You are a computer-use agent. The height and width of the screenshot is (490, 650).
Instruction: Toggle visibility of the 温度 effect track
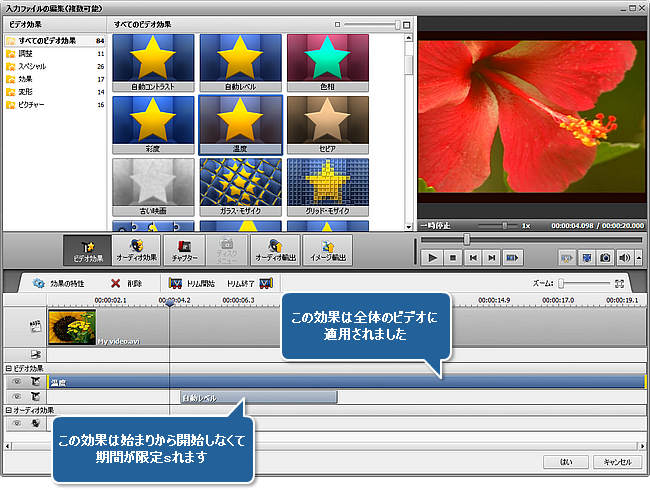point(16,381)
